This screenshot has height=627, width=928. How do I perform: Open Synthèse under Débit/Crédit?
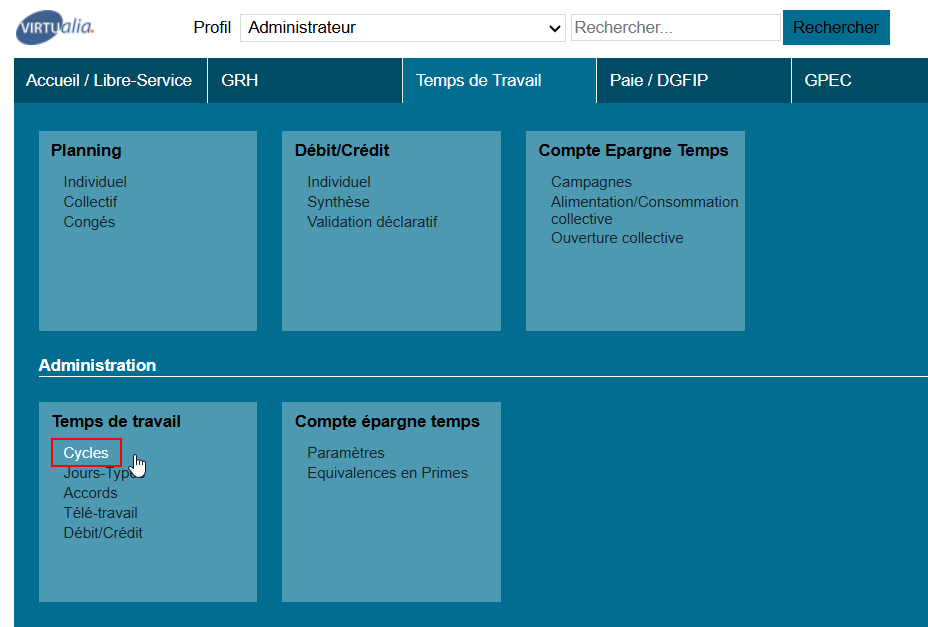click(338, 202)
